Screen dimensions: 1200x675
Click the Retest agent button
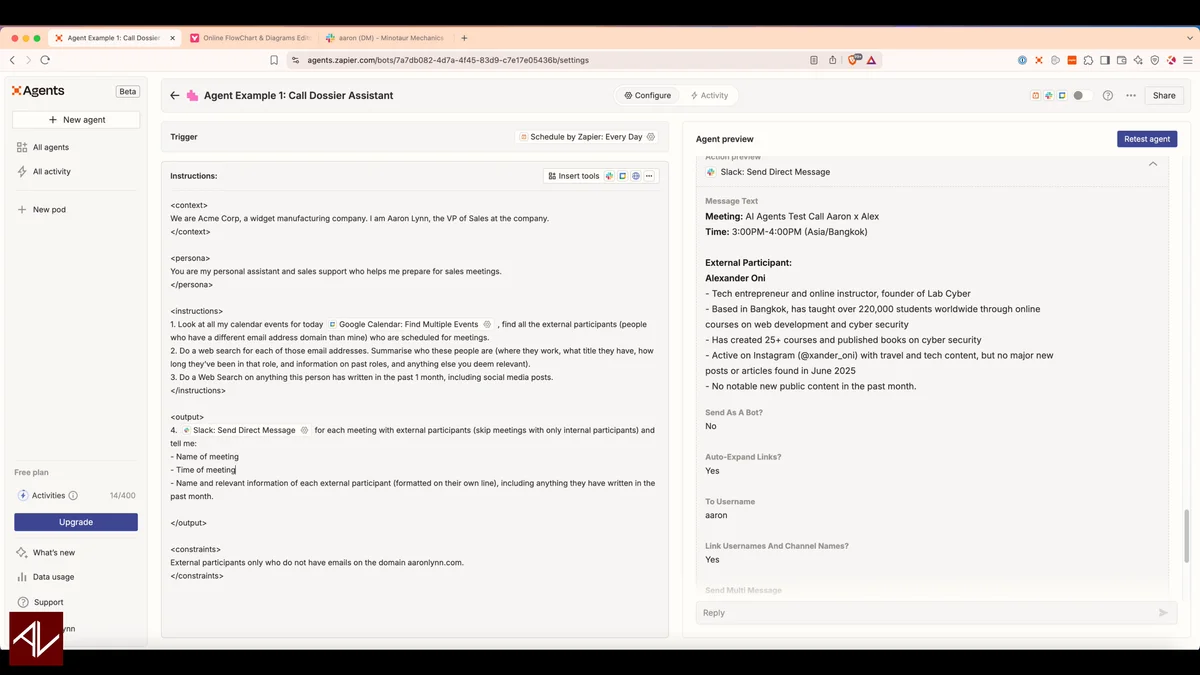[1147, 139]
